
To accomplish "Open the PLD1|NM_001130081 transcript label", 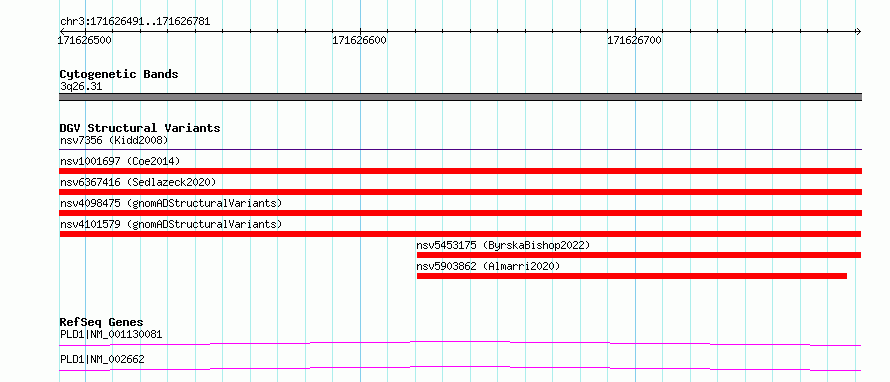I will point(111,334).
